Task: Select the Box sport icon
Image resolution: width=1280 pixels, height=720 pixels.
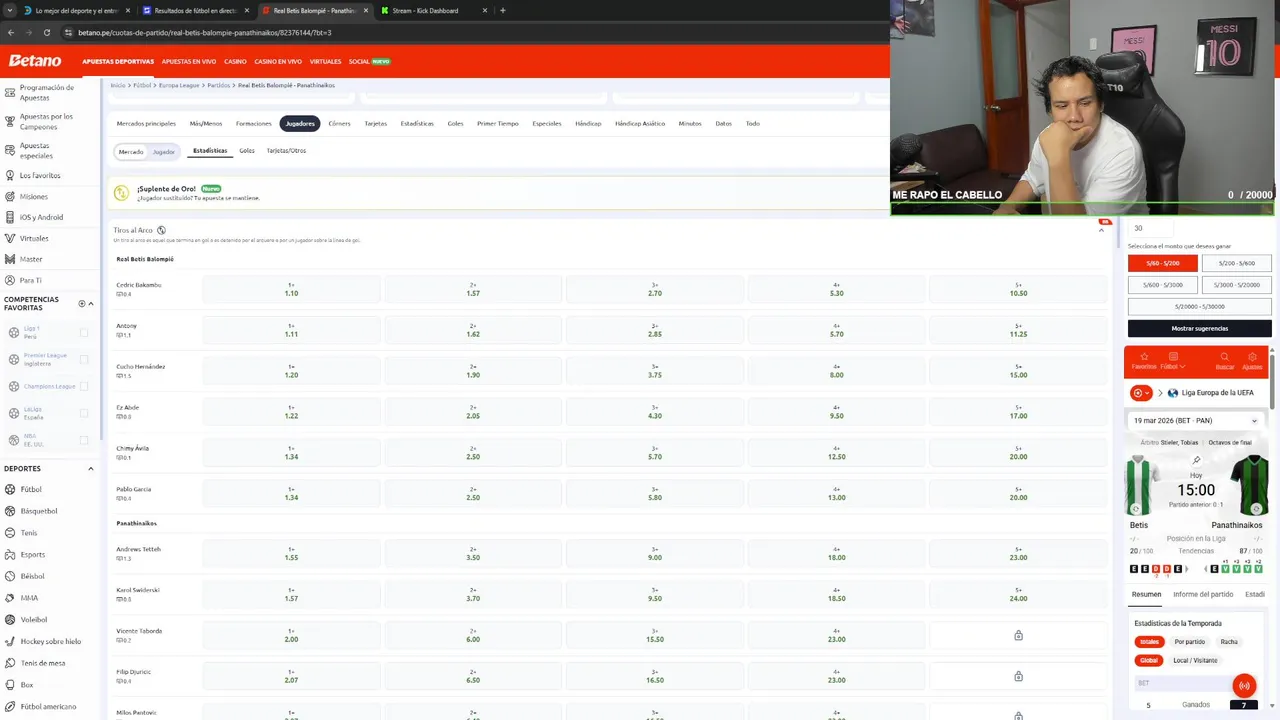Action: coord(9,685)
